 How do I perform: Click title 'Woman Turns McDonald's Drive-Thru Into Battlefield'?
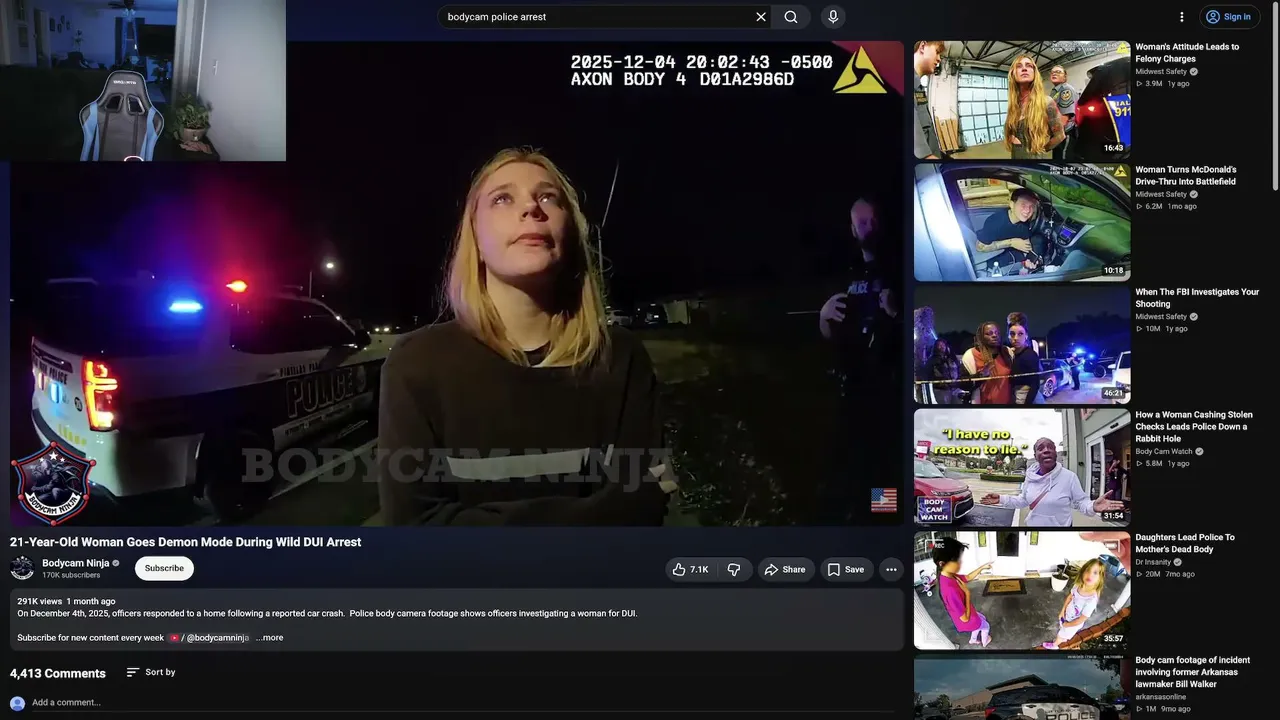pyautogui.click(x=1186, y=176)
